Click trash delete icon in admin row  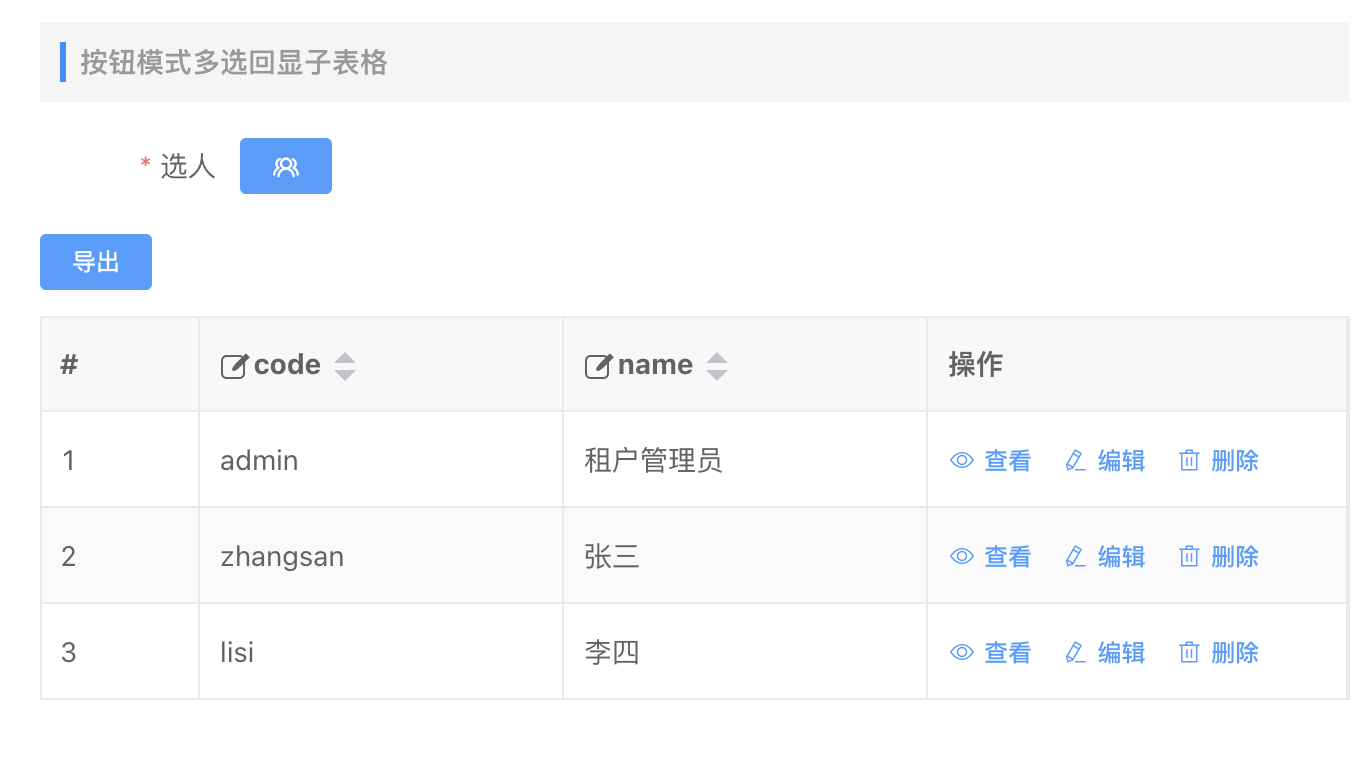[x=1188, y=460]
